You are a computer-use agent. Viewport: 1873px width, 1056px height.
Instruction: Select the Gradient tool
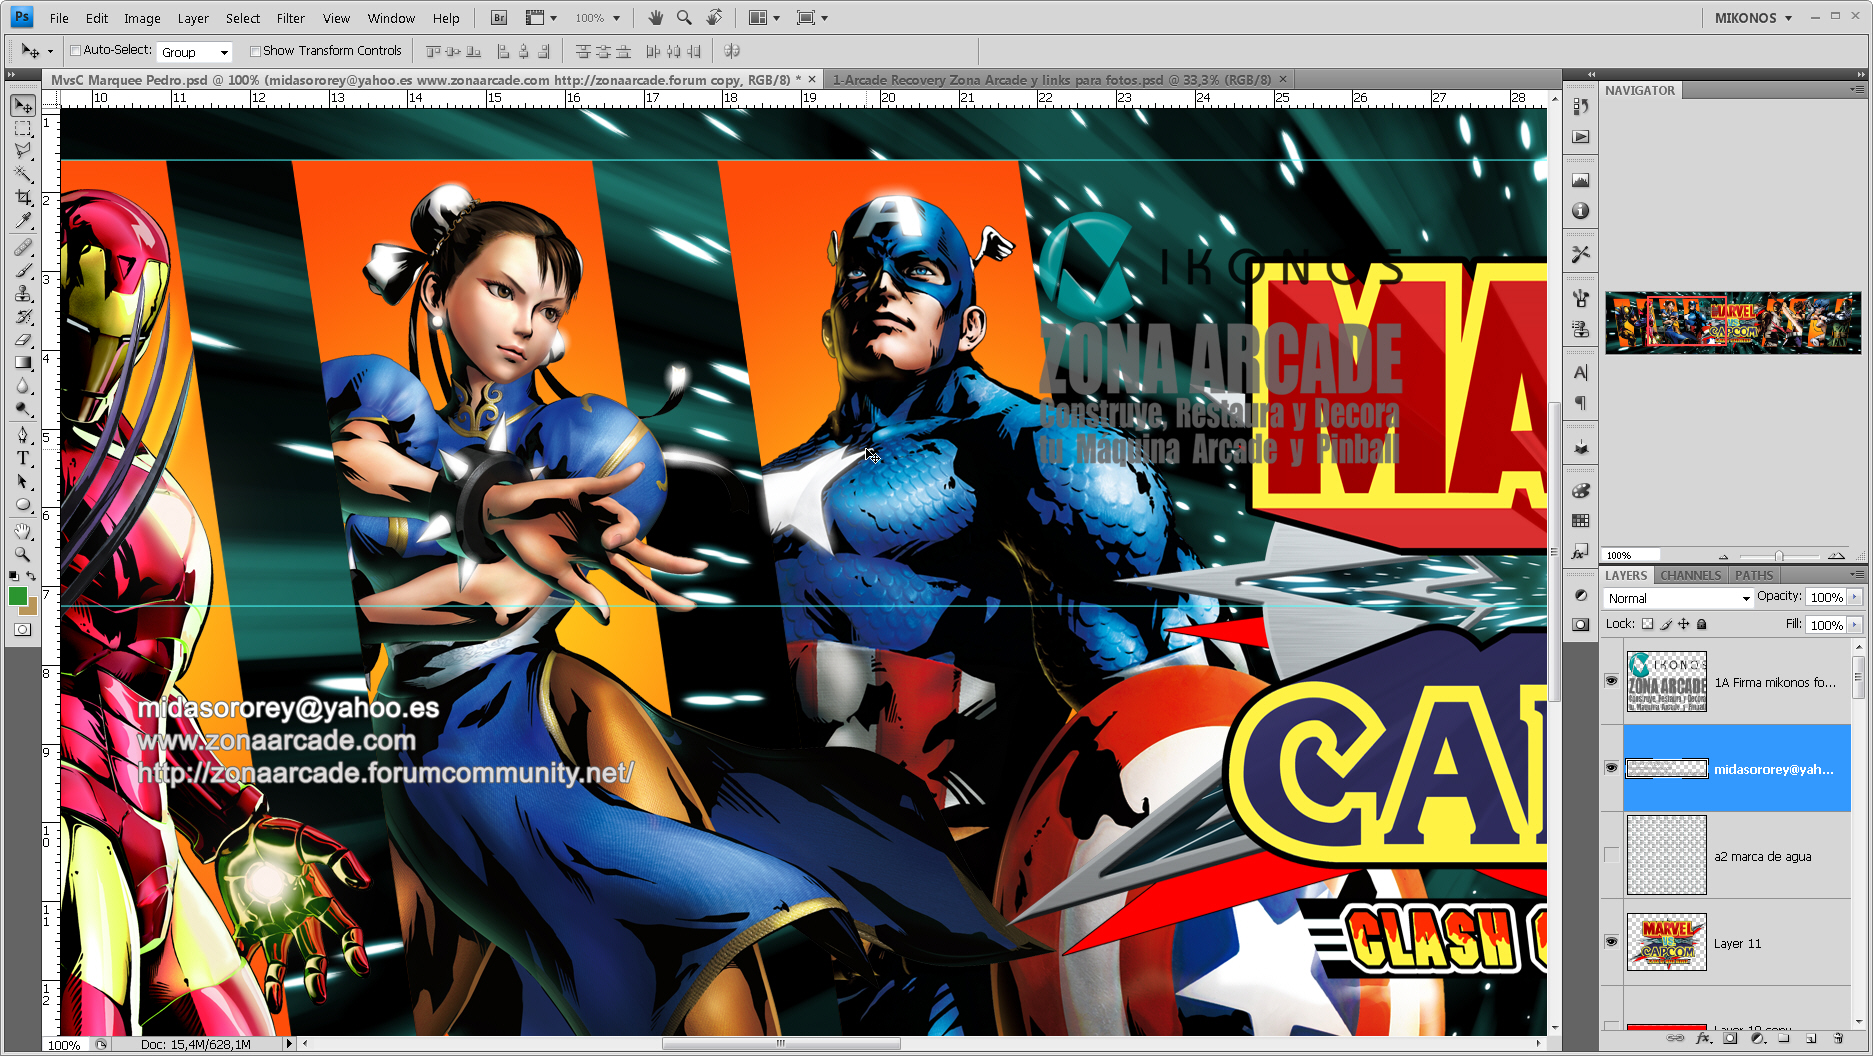point(23,362)
